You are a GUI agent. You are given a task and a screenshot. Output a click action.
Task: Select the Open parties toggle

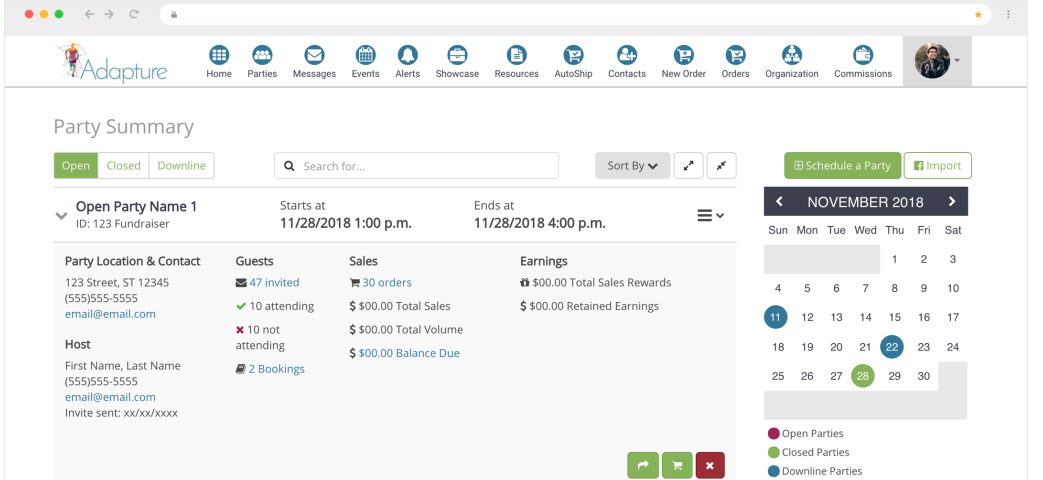coord(76,166)
